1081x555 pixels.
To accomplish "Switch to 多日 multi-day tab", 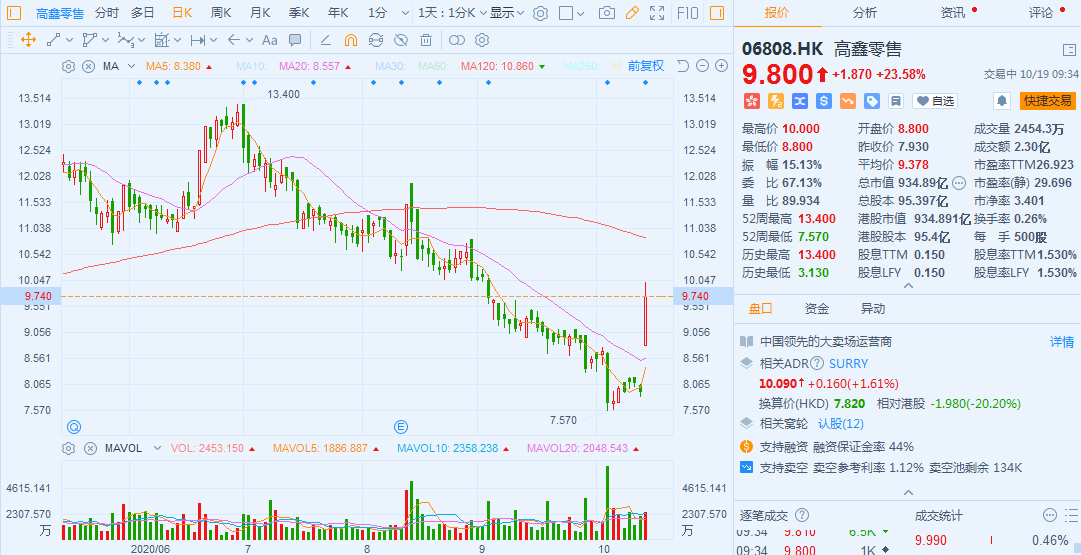I will tap(143, 12).
